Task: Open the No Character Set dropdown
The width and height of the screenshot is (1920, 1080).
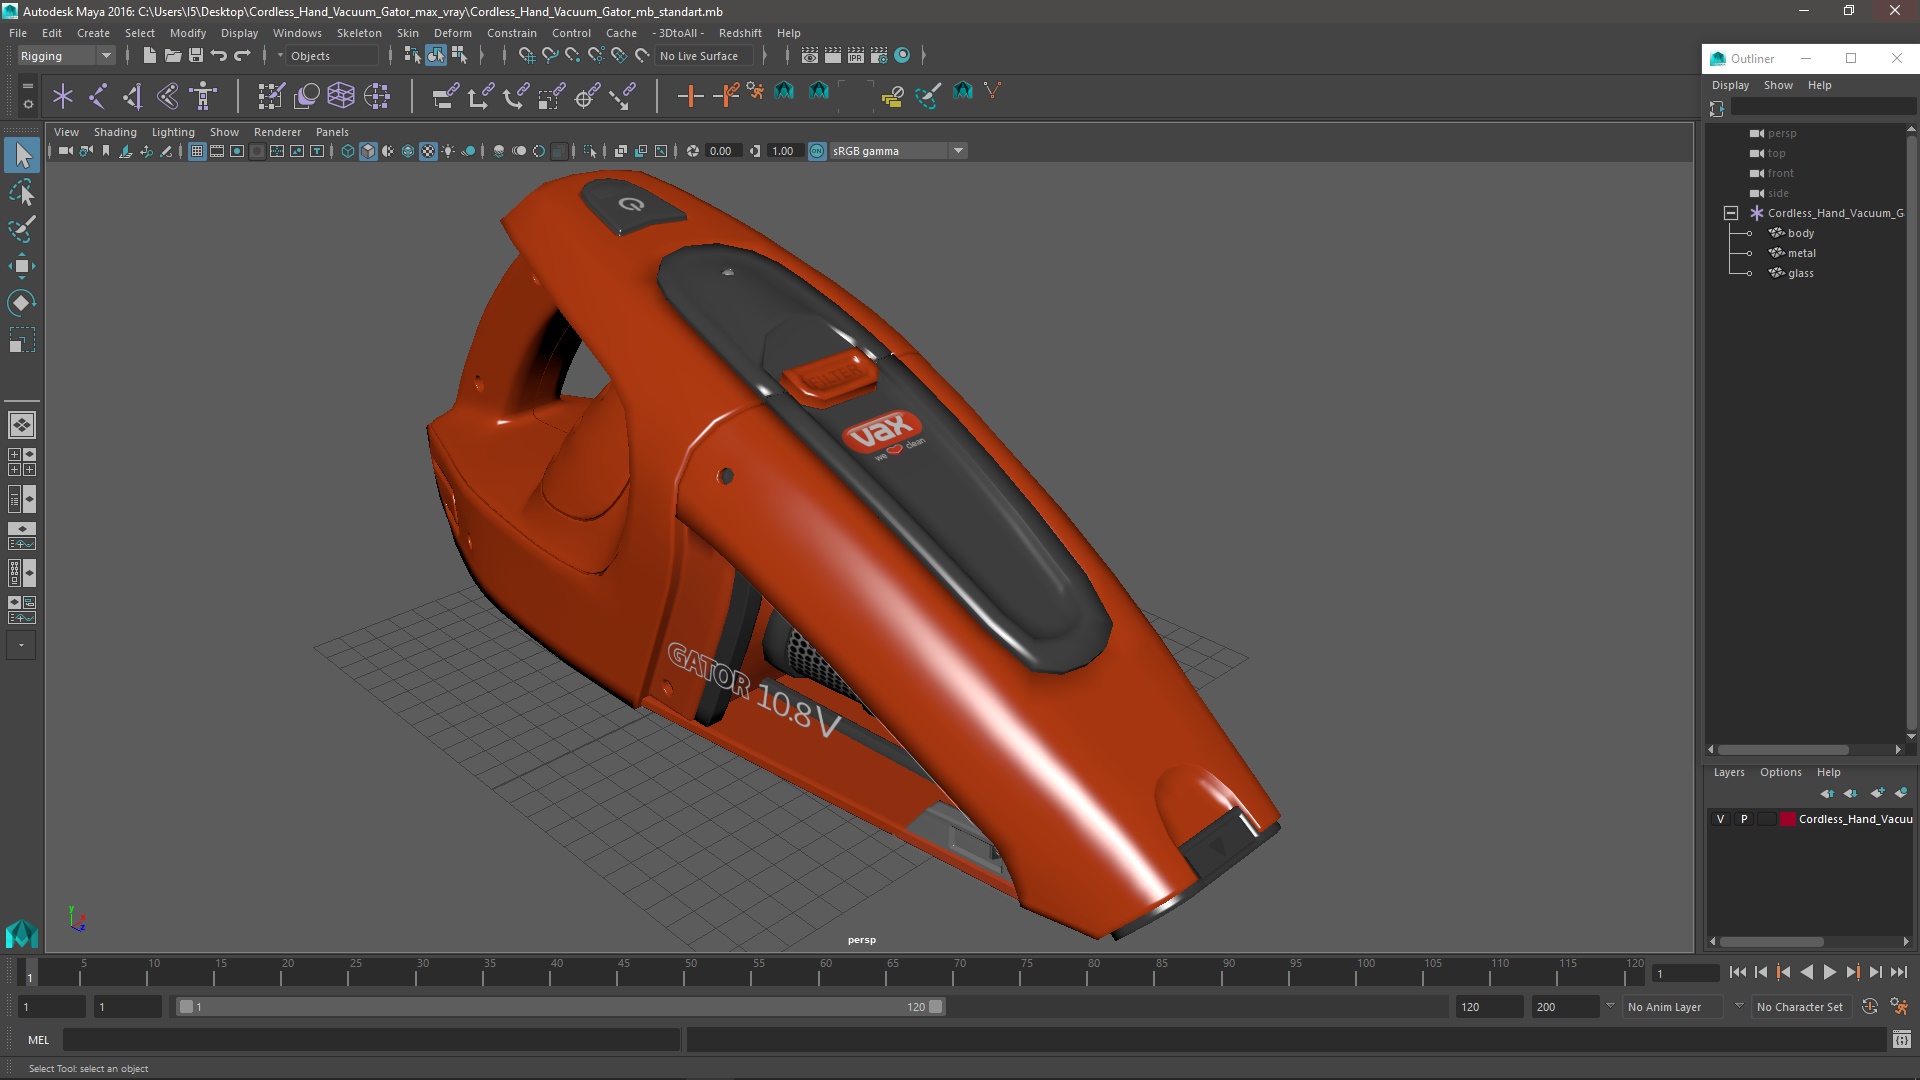Action: point(1800,1007)
